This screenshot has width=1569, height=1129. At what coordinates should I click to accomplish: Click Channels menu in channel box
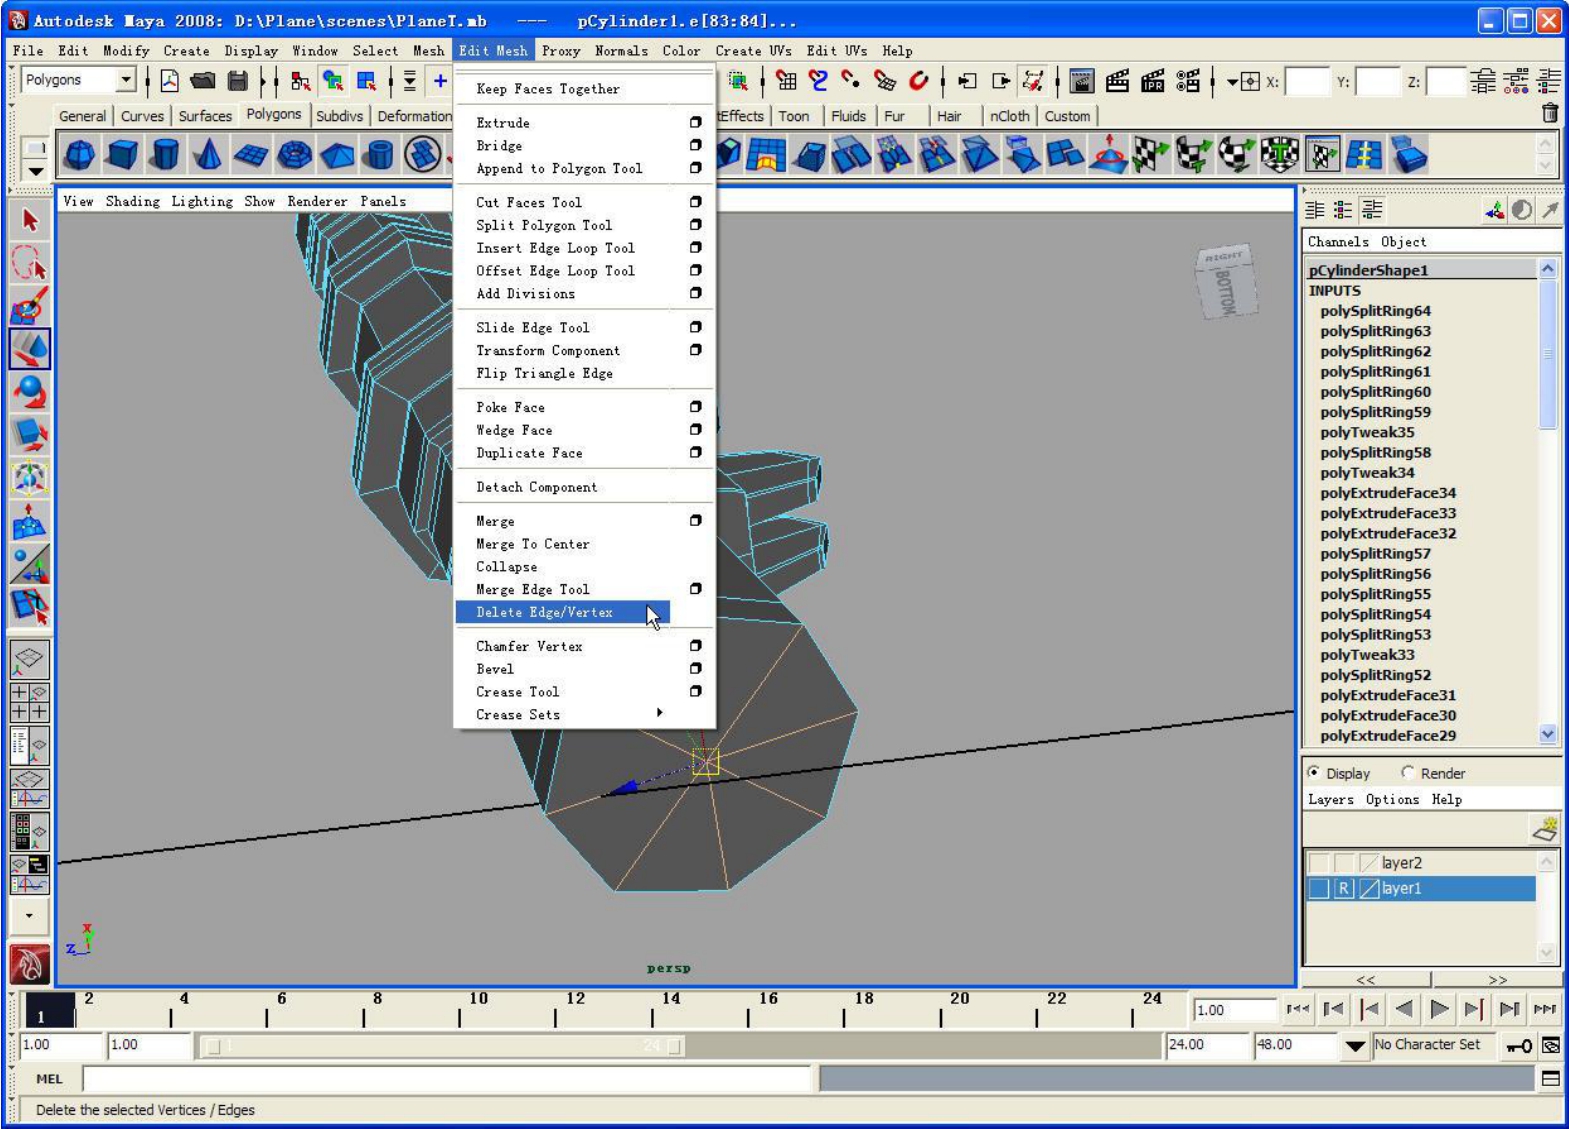[x=1338, y=241]
